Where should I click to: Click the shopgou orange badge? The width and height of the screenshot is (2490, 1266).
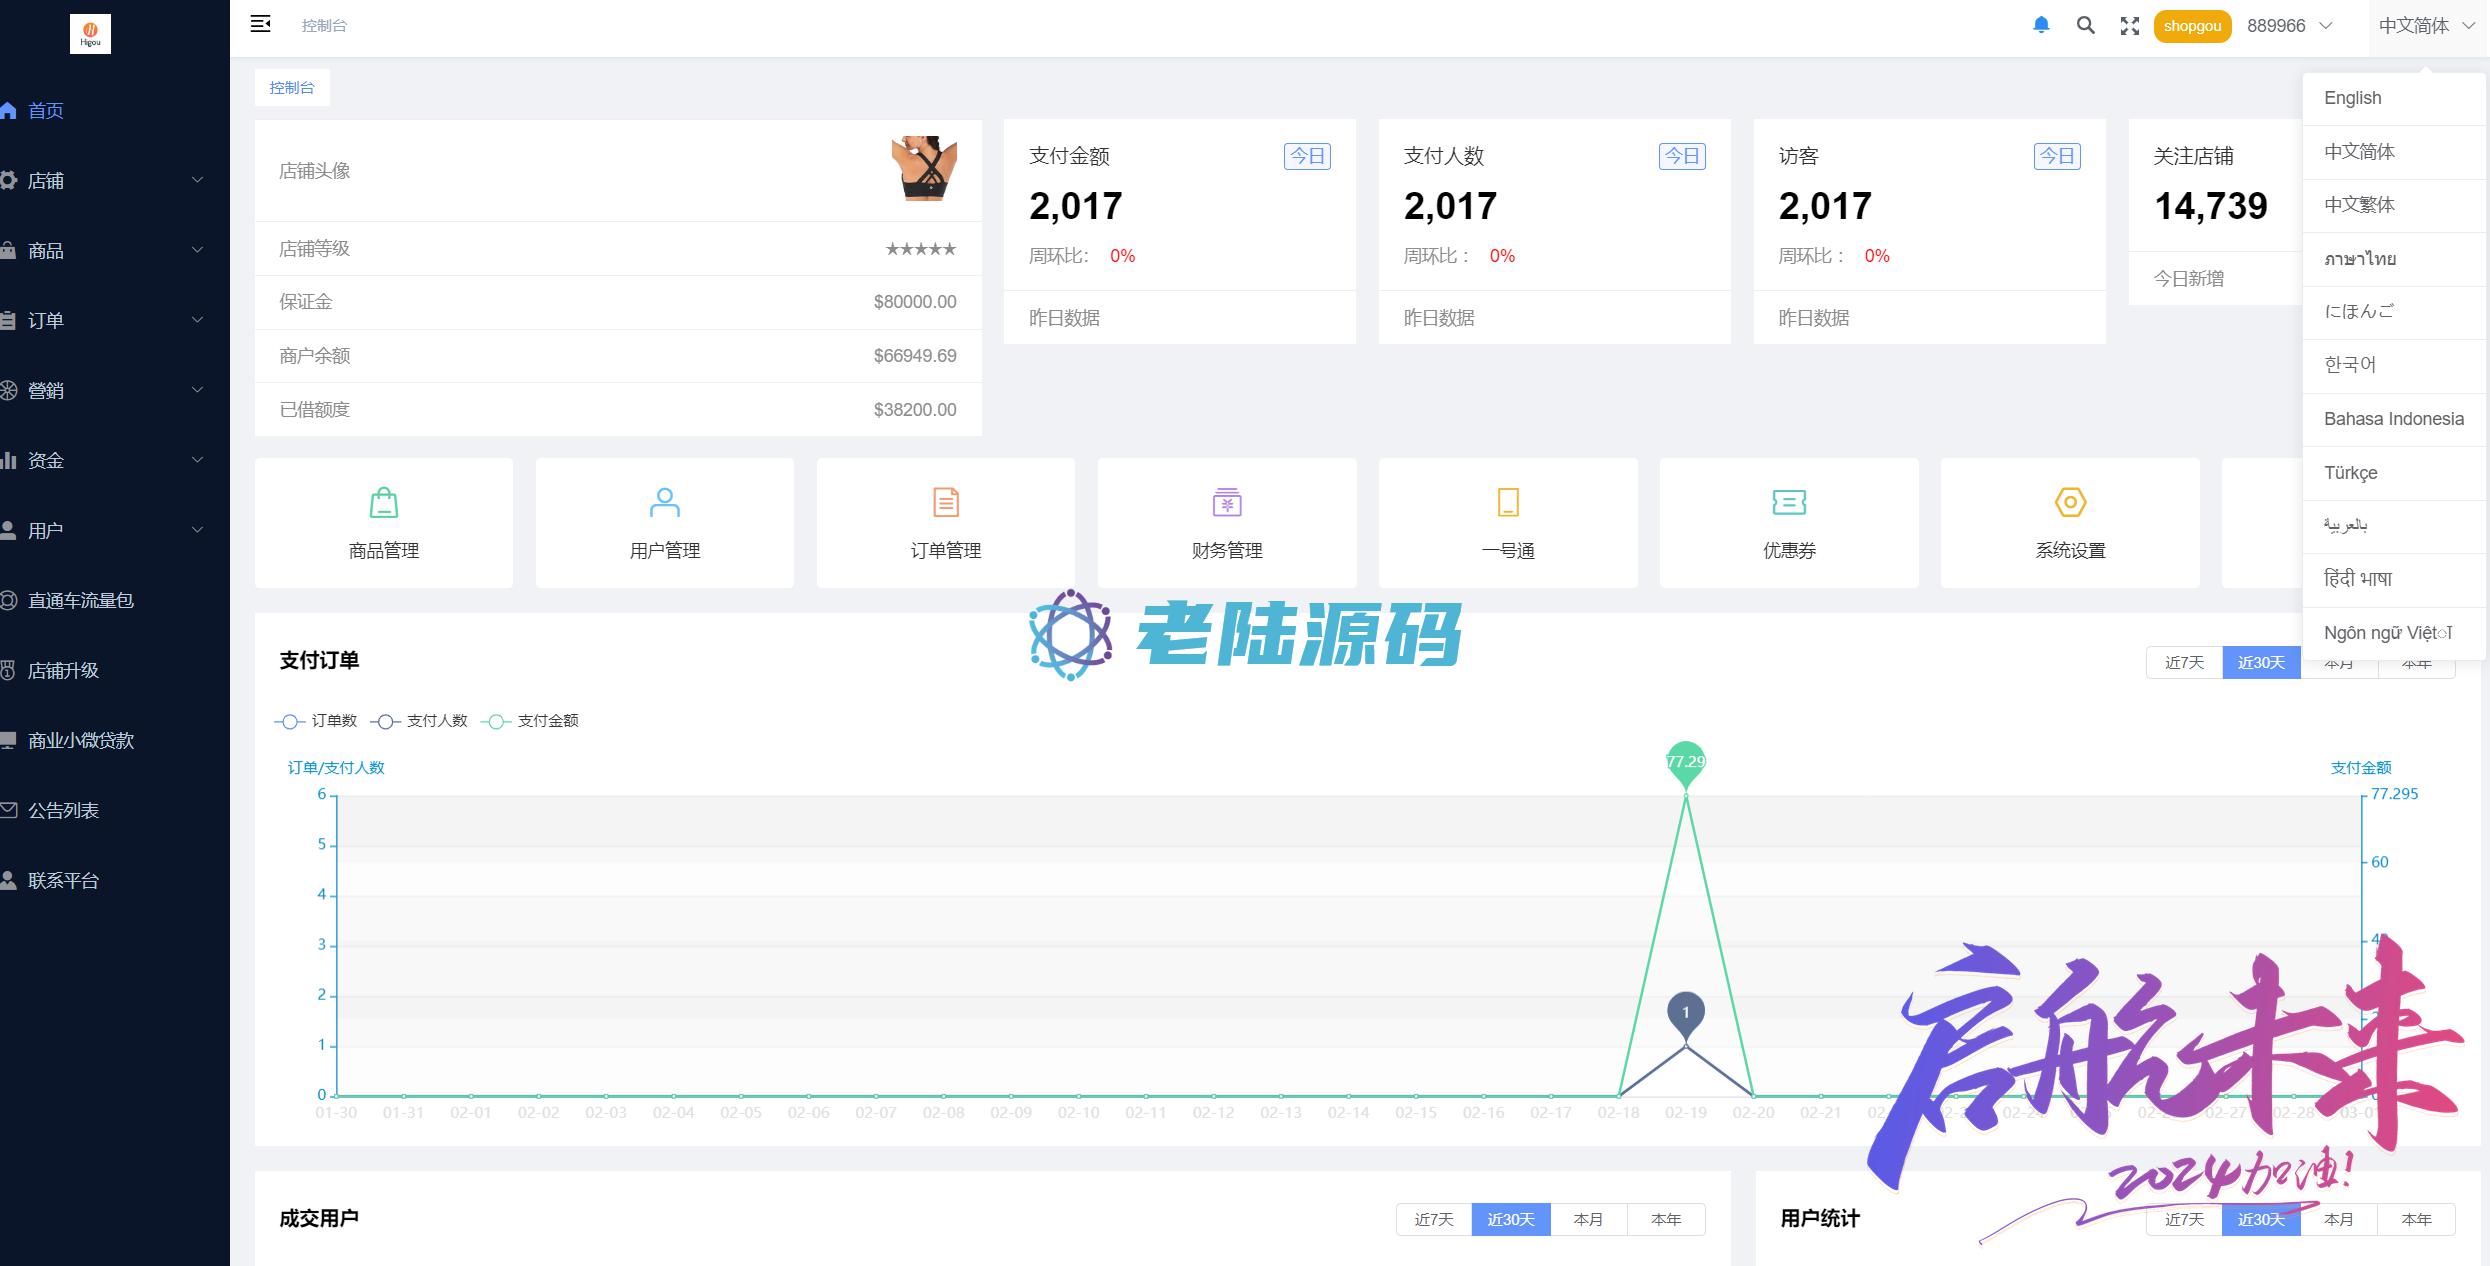[2192, 26]
